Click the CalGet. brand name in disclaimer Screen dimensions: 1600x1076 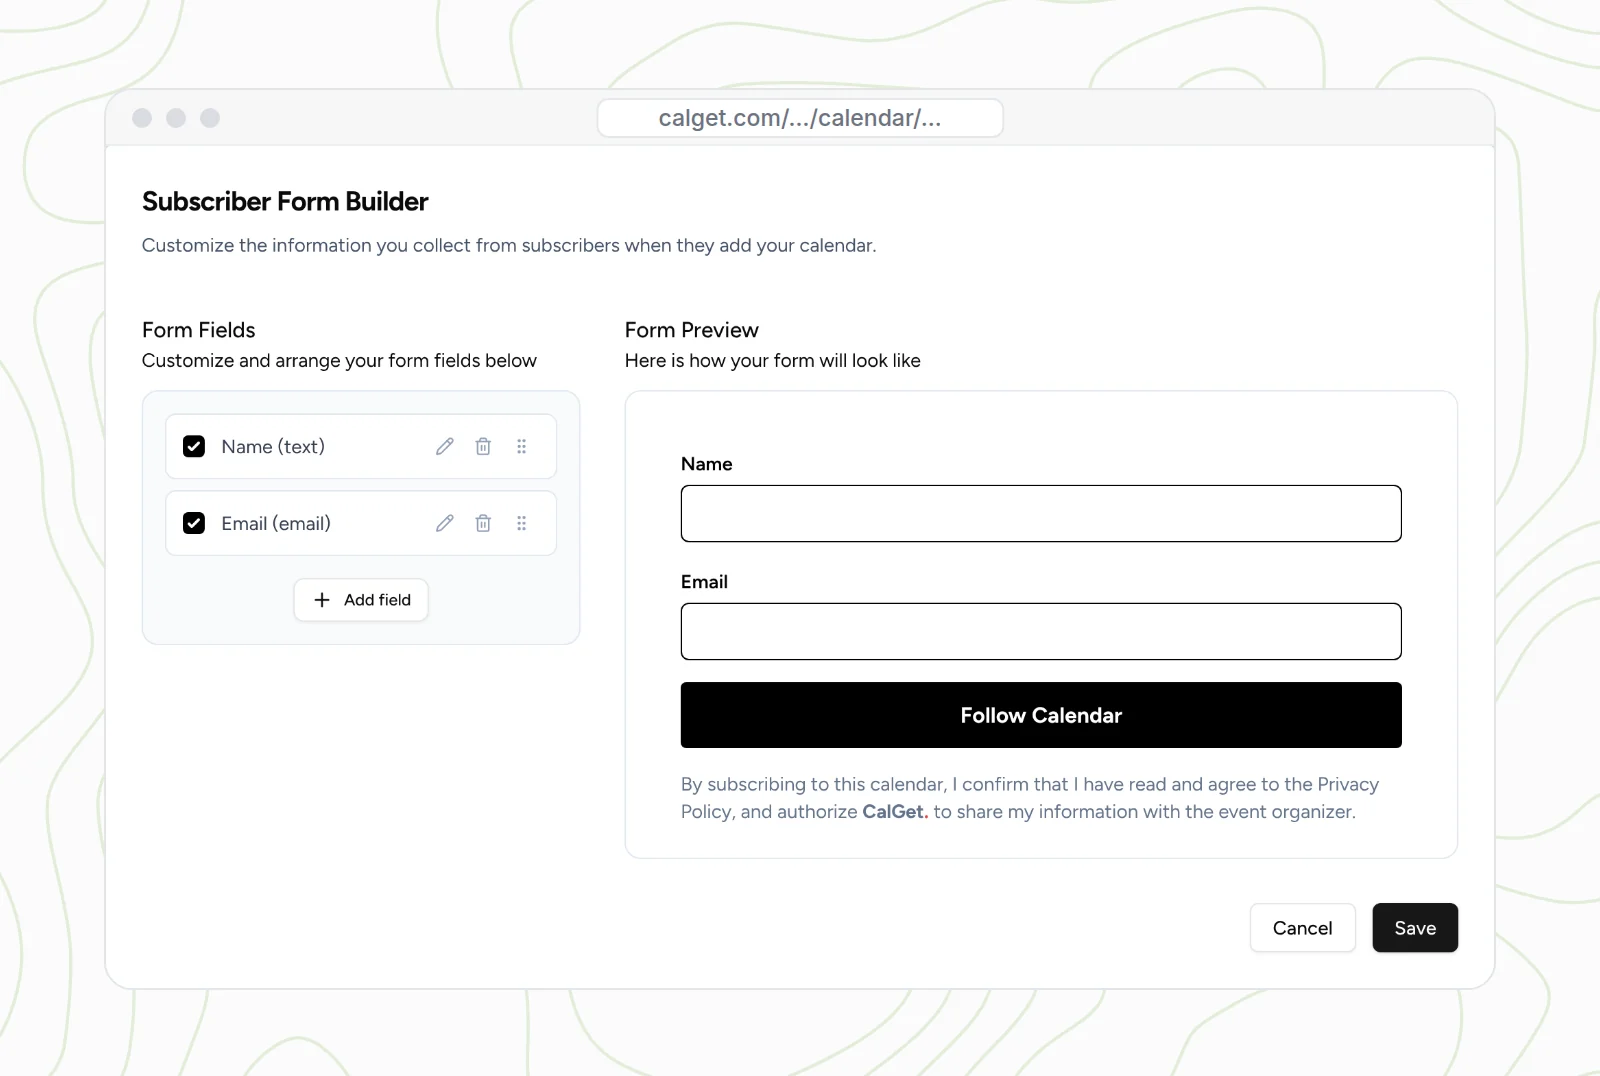click(895, 812)
